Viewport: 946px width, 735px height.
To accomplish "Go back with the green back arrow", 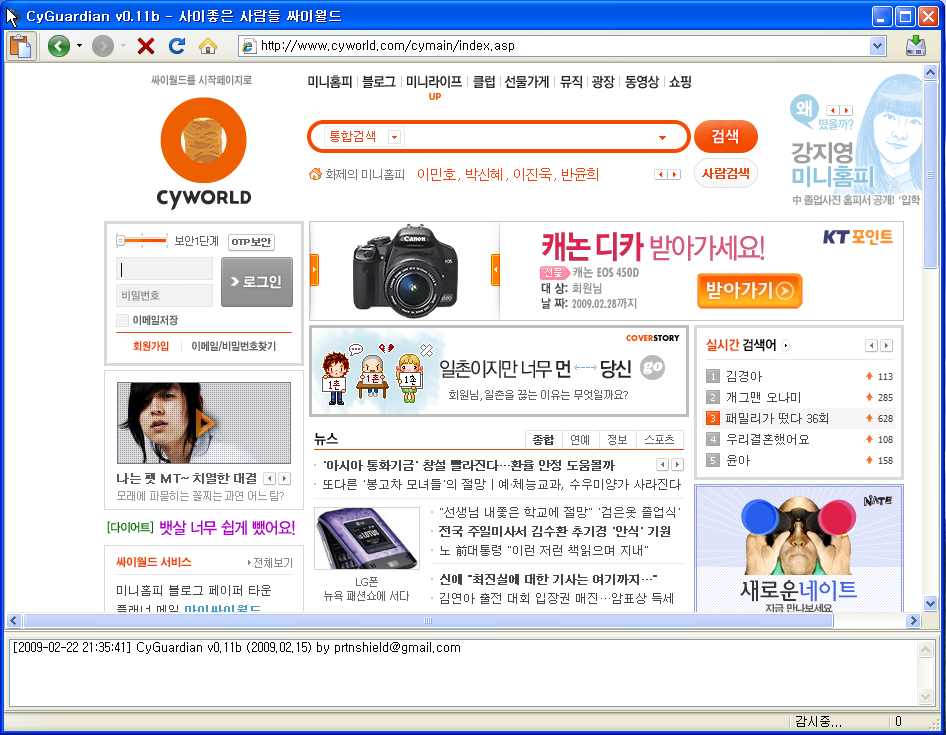I will (x=59, y=46).
